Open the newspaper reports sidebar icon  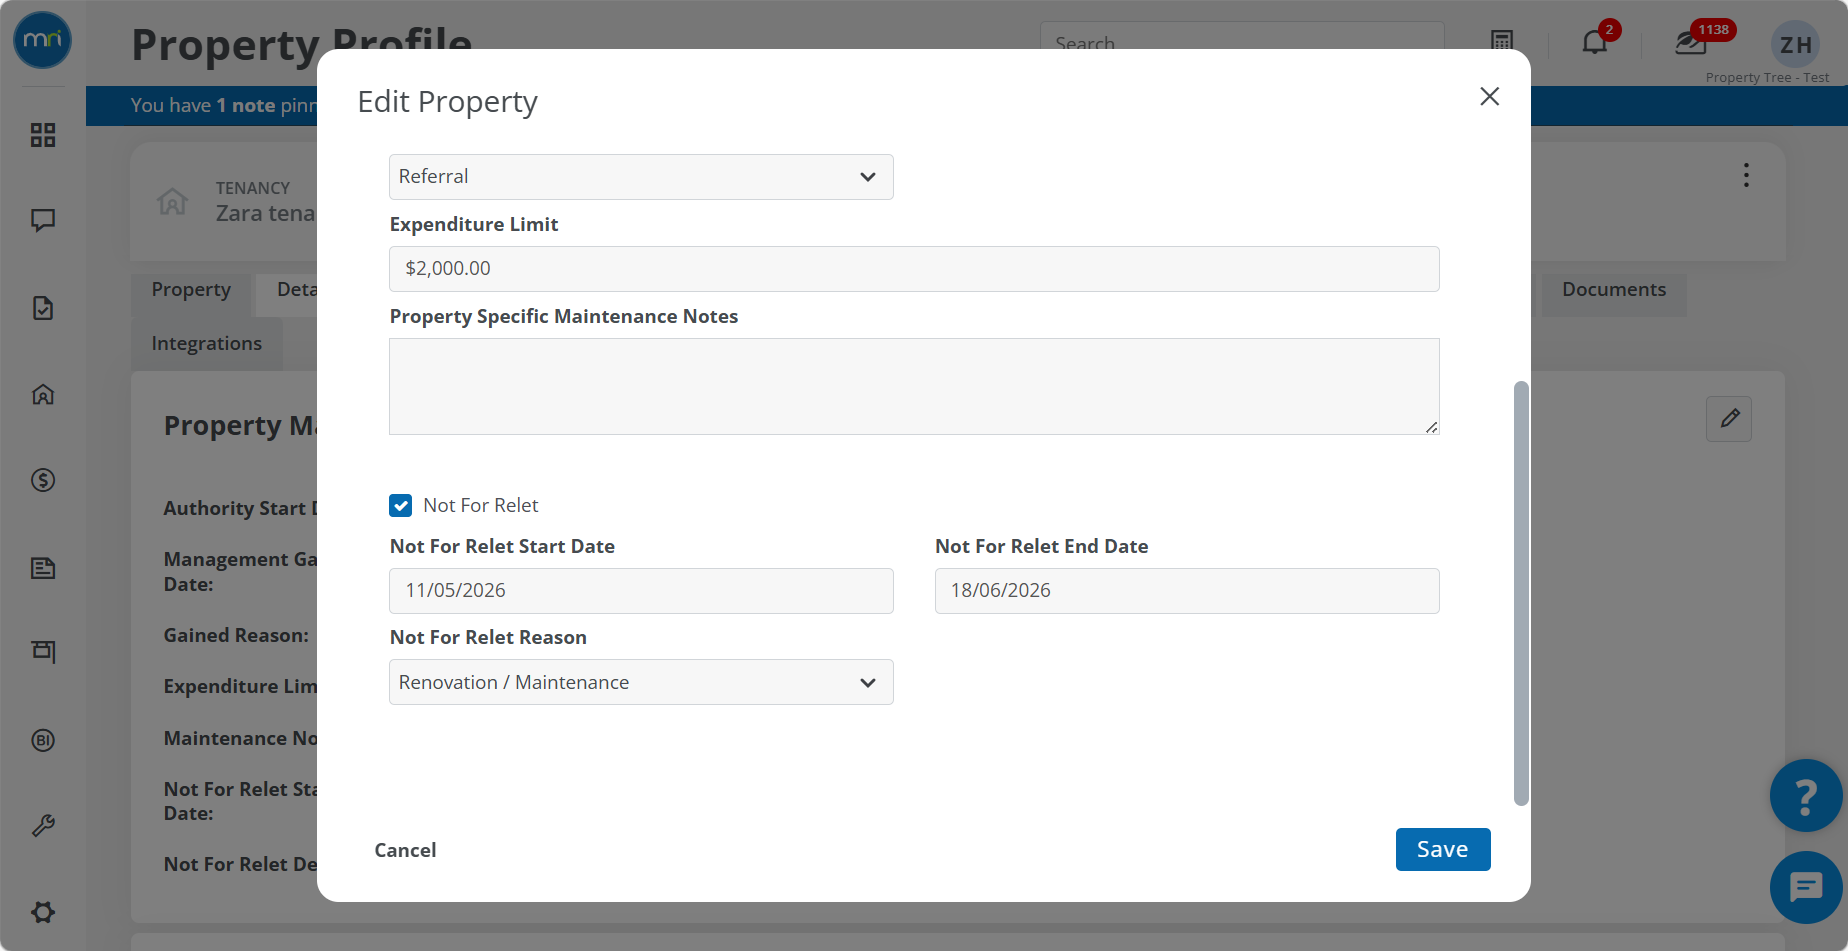[x=43, y=568]
